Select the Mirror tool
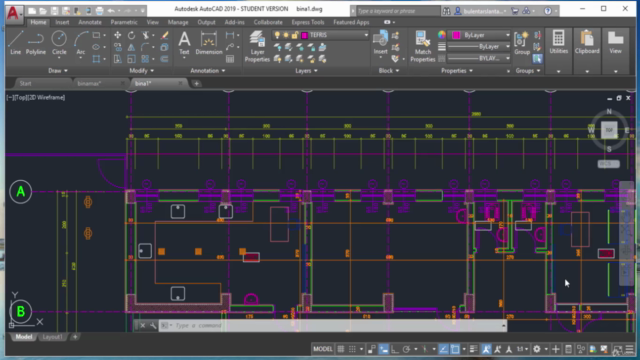The image size is (640, 360). (131, 47)
